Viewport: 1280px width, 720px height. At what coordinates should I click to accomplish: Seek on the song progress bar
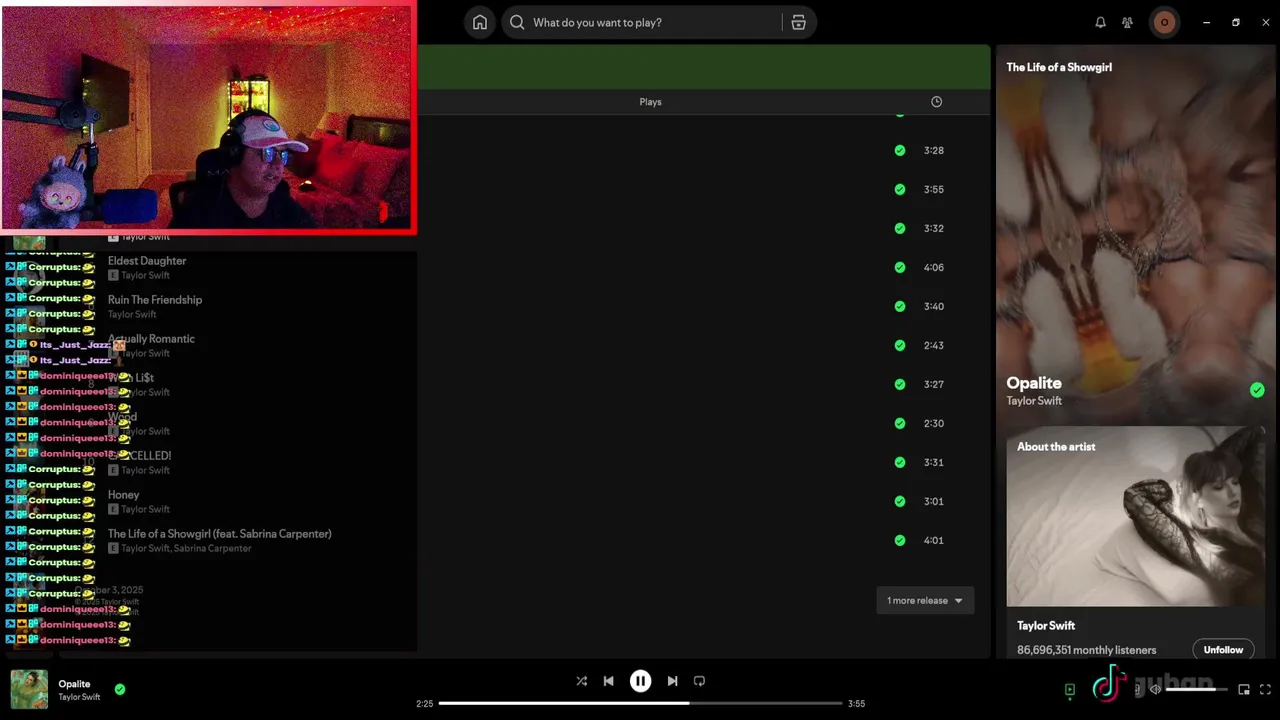(x=640, y=703)
